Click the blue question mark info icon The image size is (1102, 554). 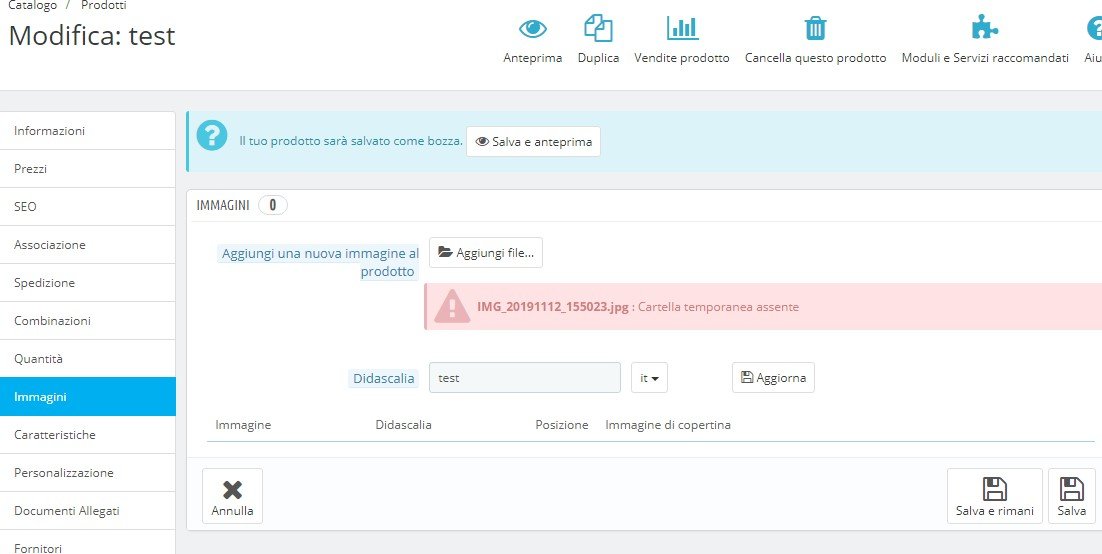pos(212,135)
